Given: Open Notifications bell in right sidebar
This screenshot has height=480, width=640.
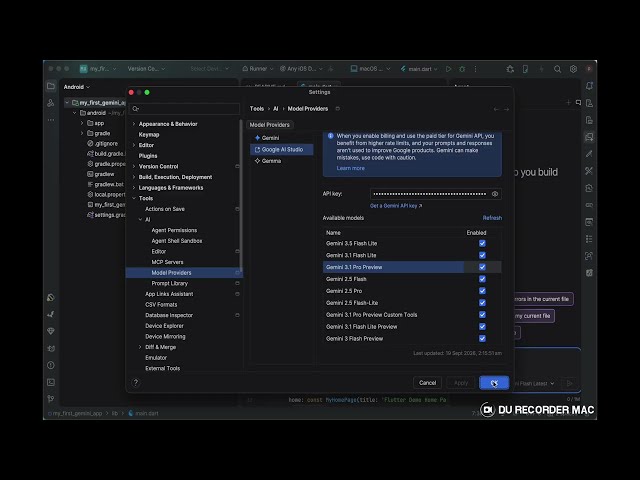Looking at the screenshot, I should pos(589,86).
